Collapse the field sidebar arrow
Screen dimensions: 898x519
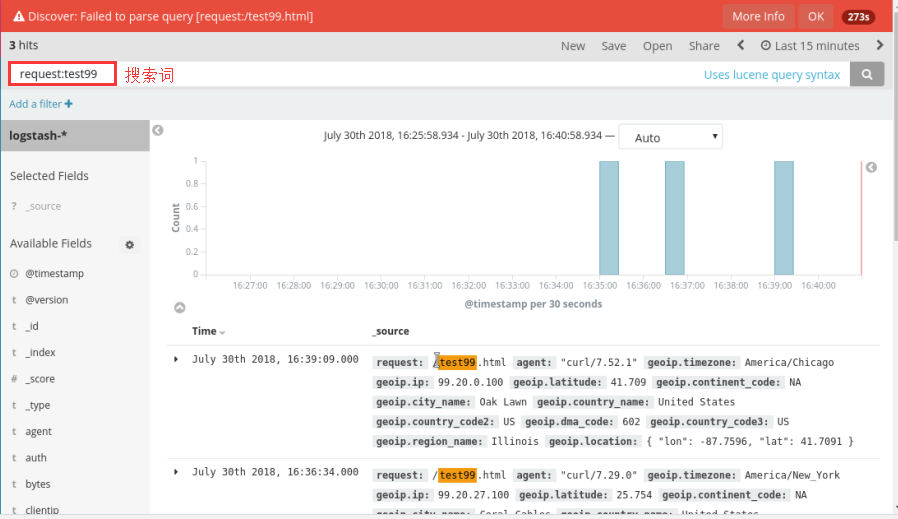(x=158, y=130)
